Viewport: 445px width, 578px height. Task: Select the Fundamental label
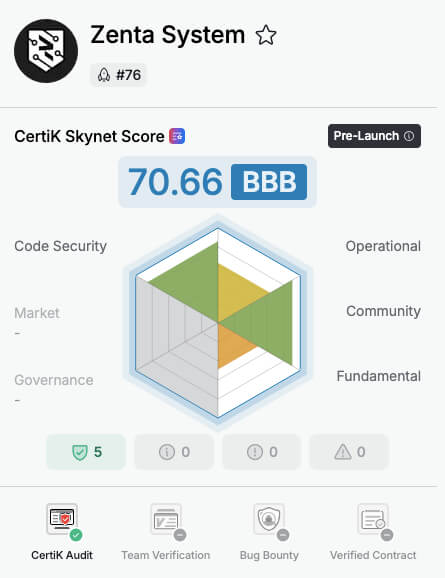[379, 376]
